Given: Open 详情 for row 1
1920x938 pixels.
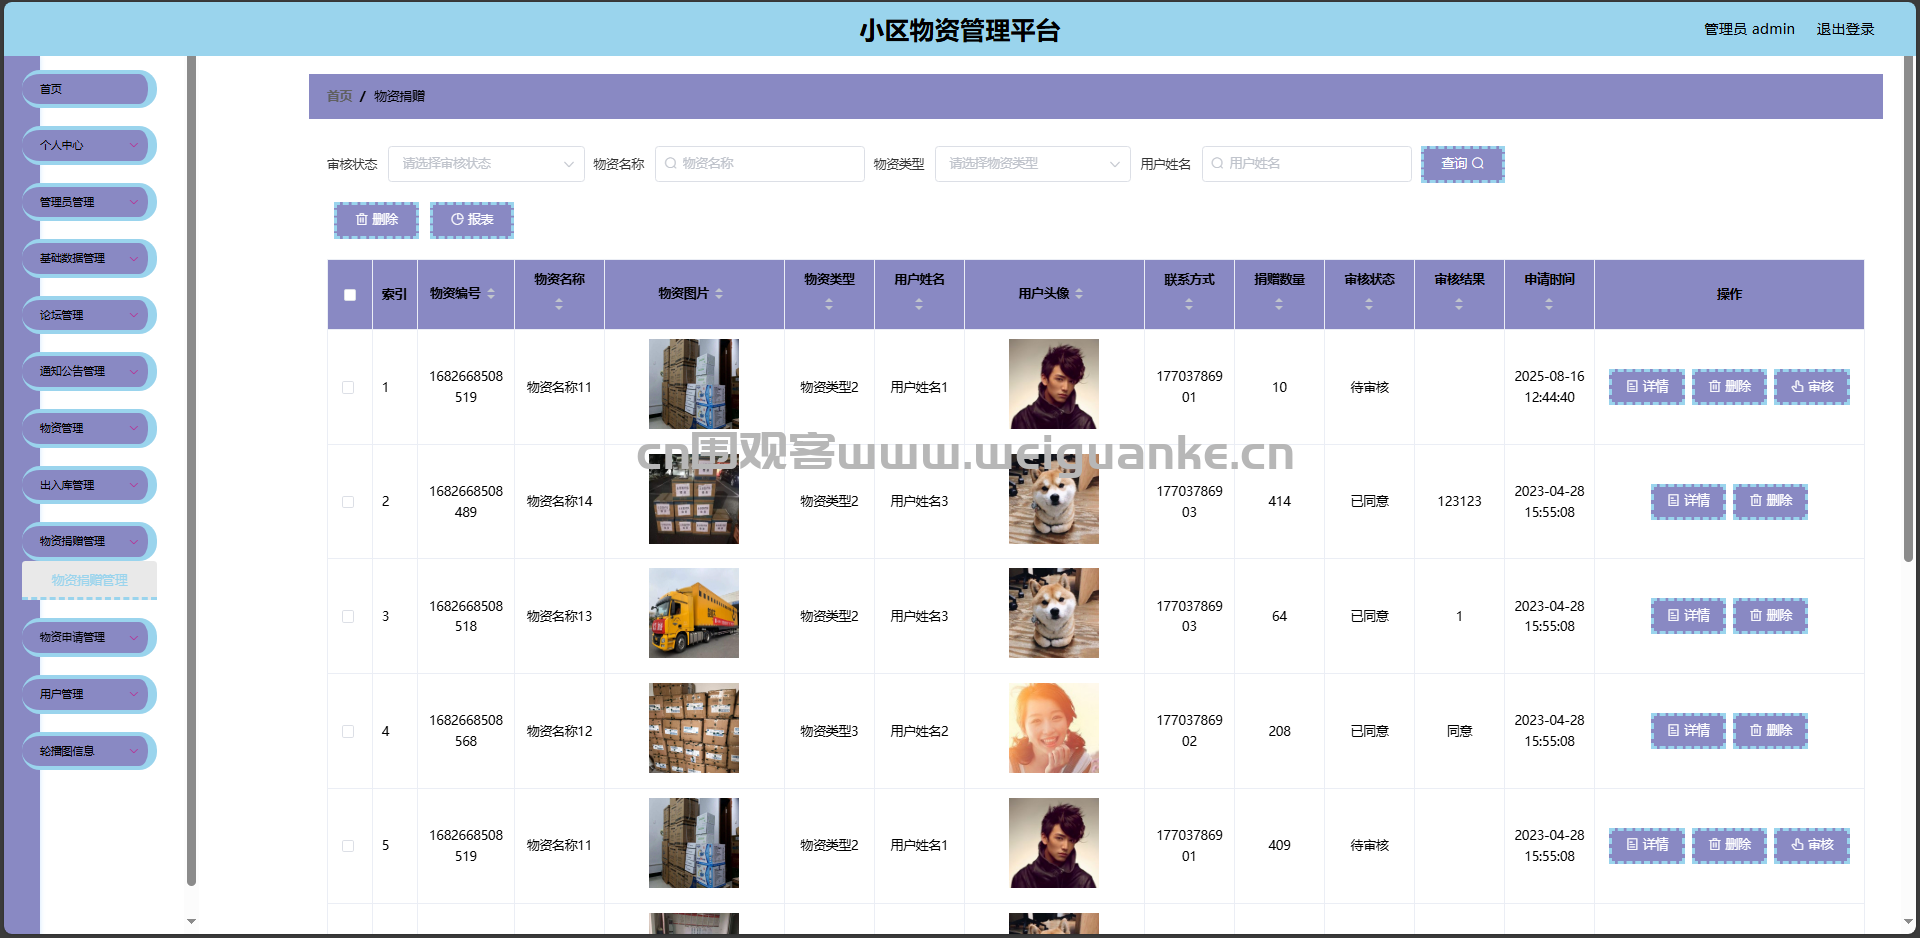Looking at the screenshot, I should (1646, 387).
